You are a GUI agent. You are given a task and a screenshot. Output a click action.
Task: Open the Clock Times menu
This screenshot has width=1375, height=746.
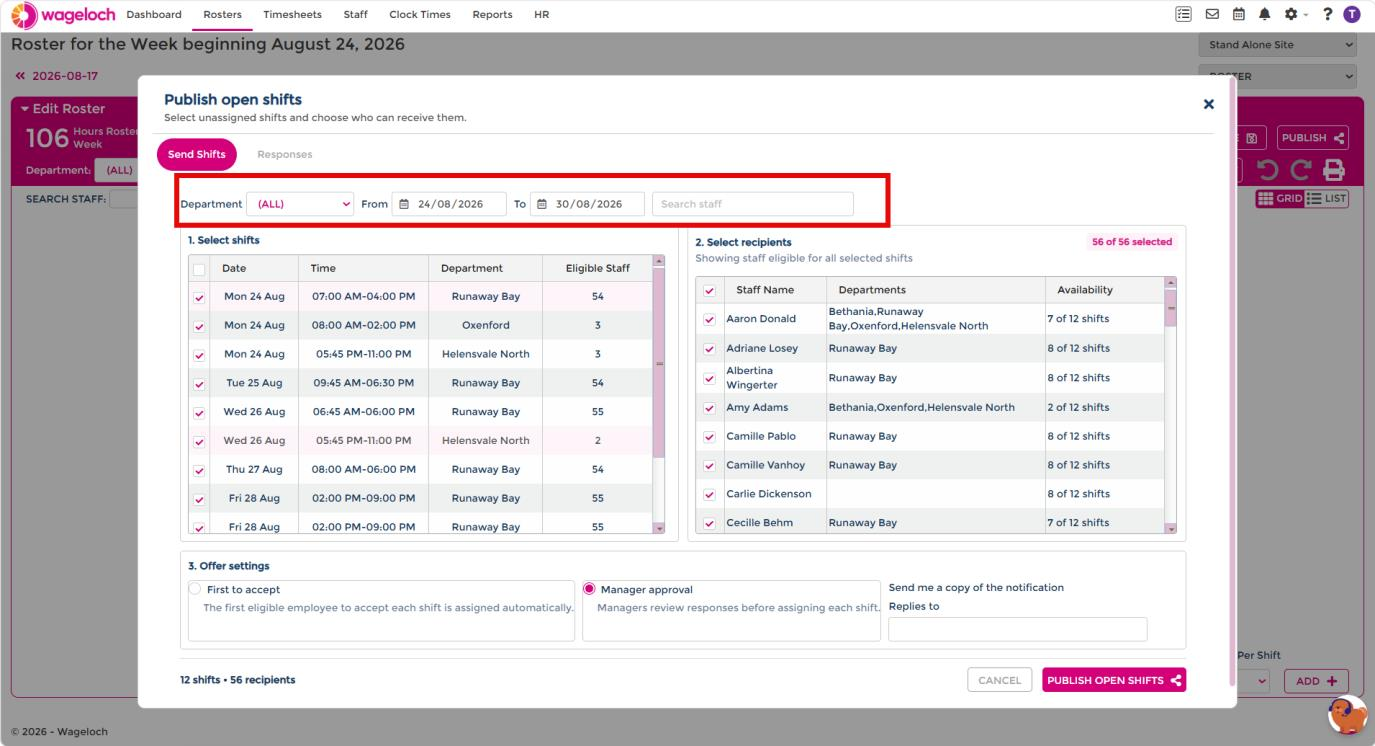pyautogui.click(x=420, y=14)
